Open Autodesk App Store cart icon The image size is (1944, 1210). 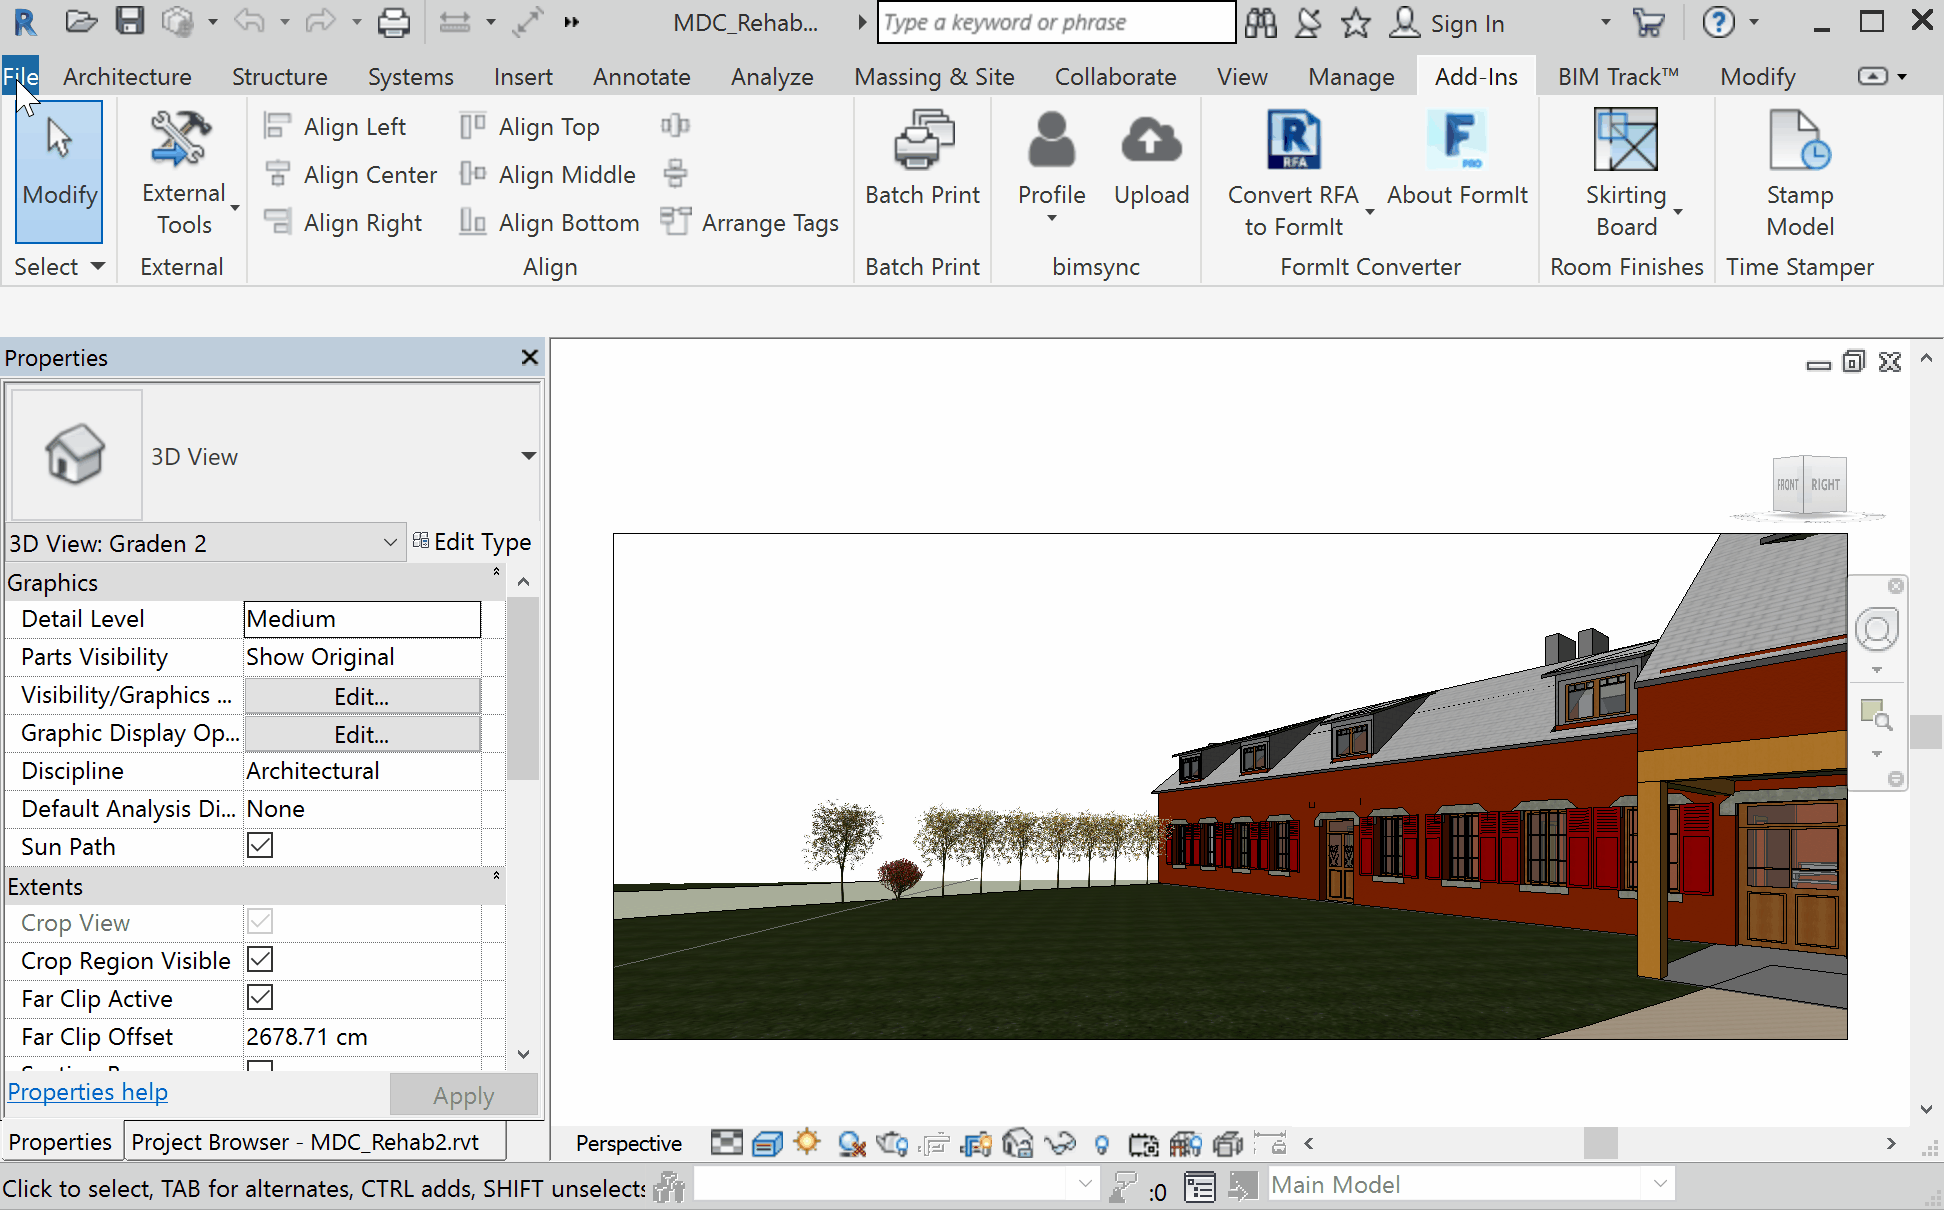tap(1648, 22)
